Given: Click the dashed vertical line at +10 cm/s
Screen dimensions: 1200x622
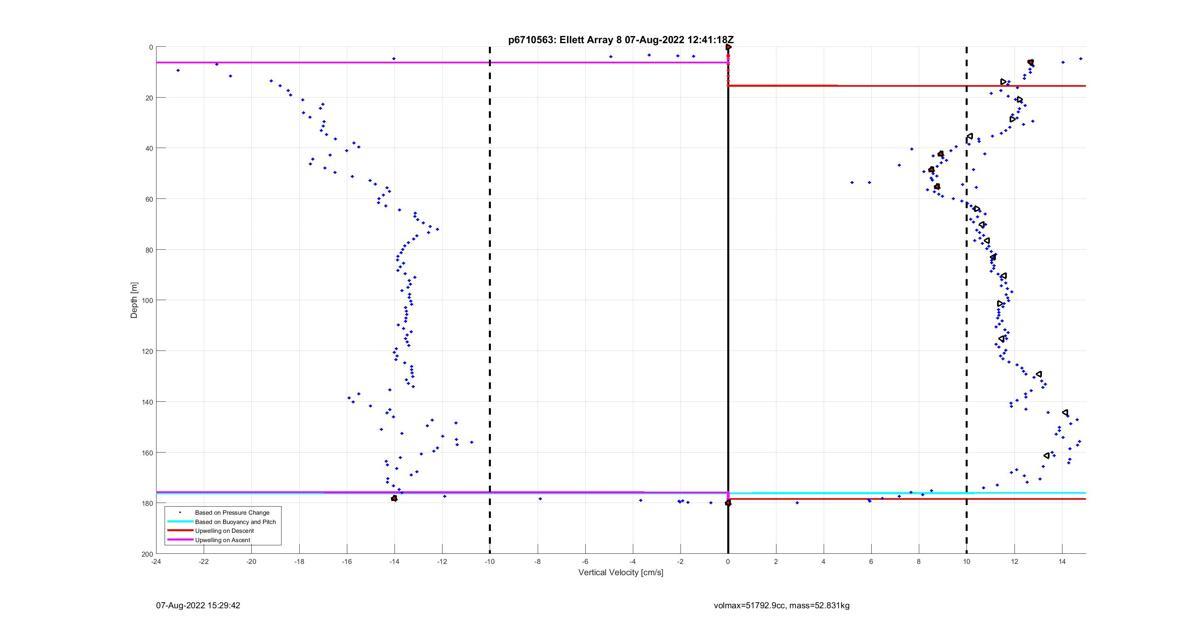Looking at the screenshot, I should [966, 300].
